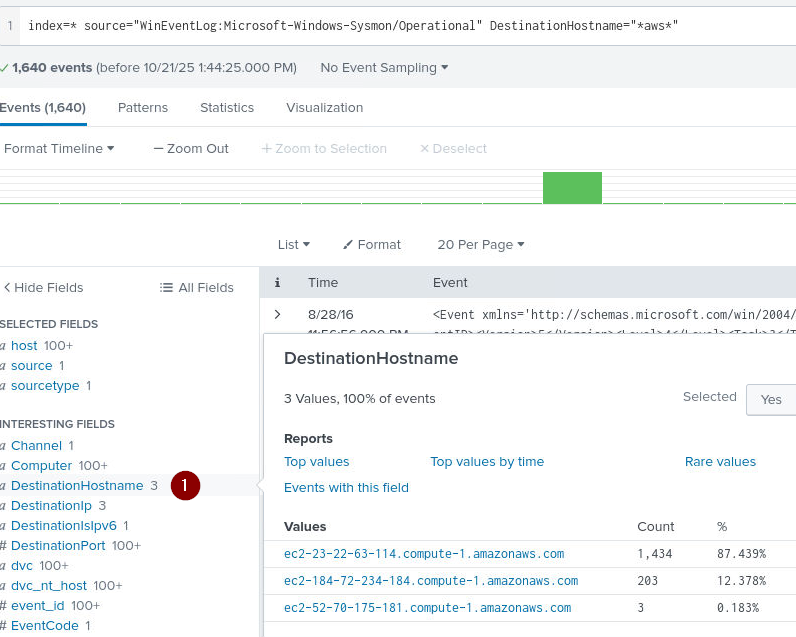Image resolution: width=796 pixels, height=637 pixels.
Task: Click in the search query input field
Action: coord(400,24)
